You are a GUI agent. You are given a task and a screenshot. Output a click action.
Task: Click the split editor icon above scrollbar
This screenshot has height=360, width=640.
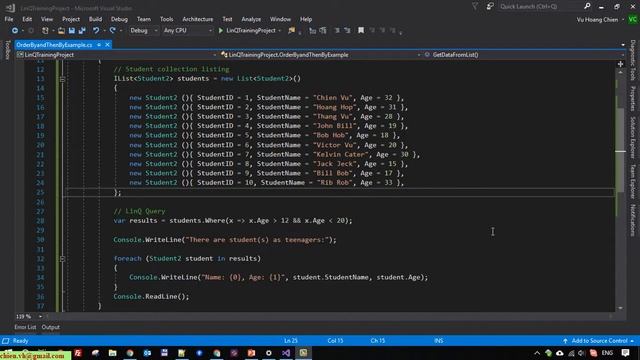(620, 64)
